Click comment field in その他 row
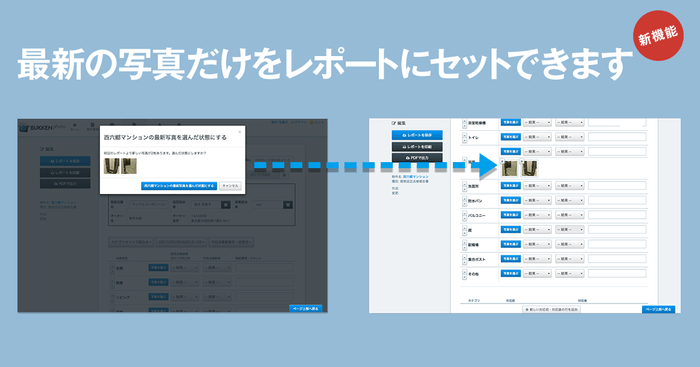Screen dimensions: 700x367 617,273
